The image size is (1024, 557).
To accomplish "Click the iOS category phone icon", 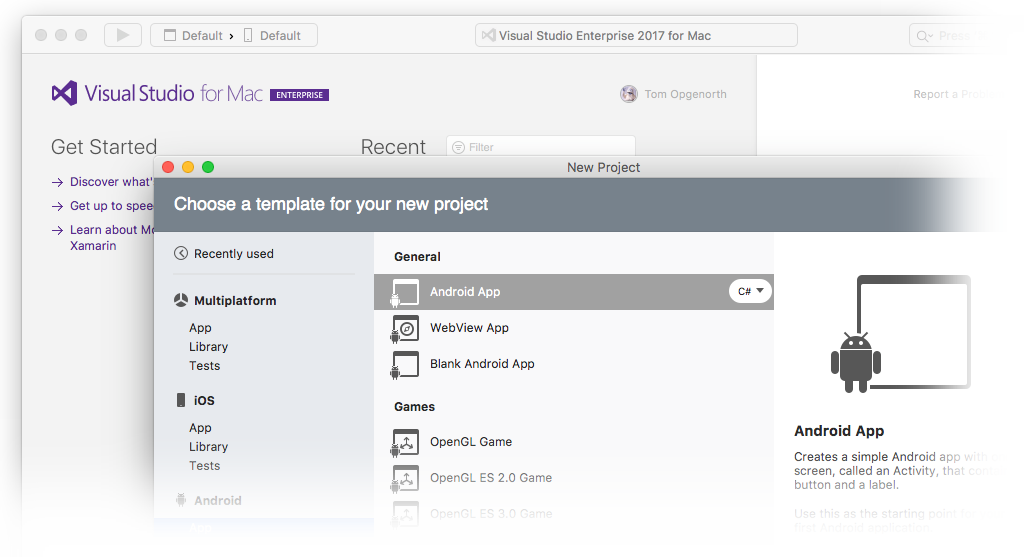I will pos(181,400).
